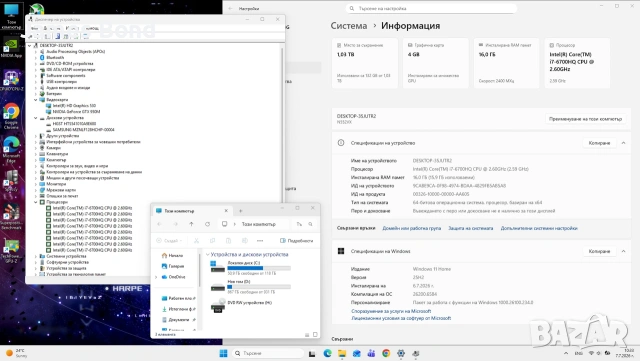Collapse the Процесори tree node
Viewport: 640px width, 361px height.
36,202
